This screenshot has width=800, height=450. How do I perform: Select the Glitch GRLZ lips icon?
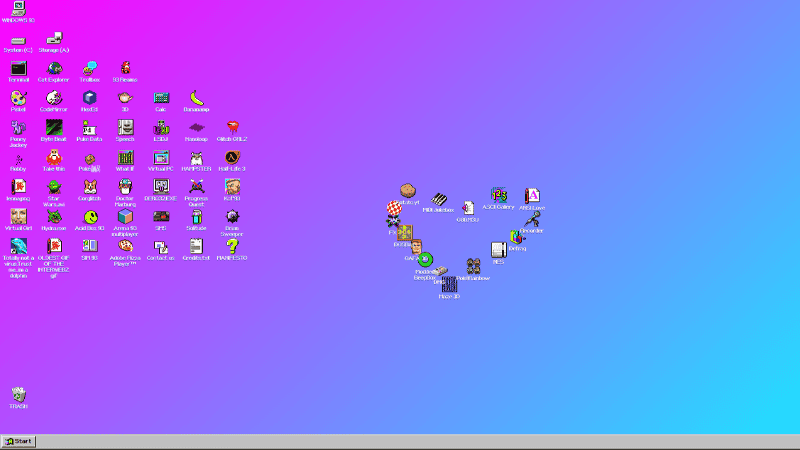point(232,128)
